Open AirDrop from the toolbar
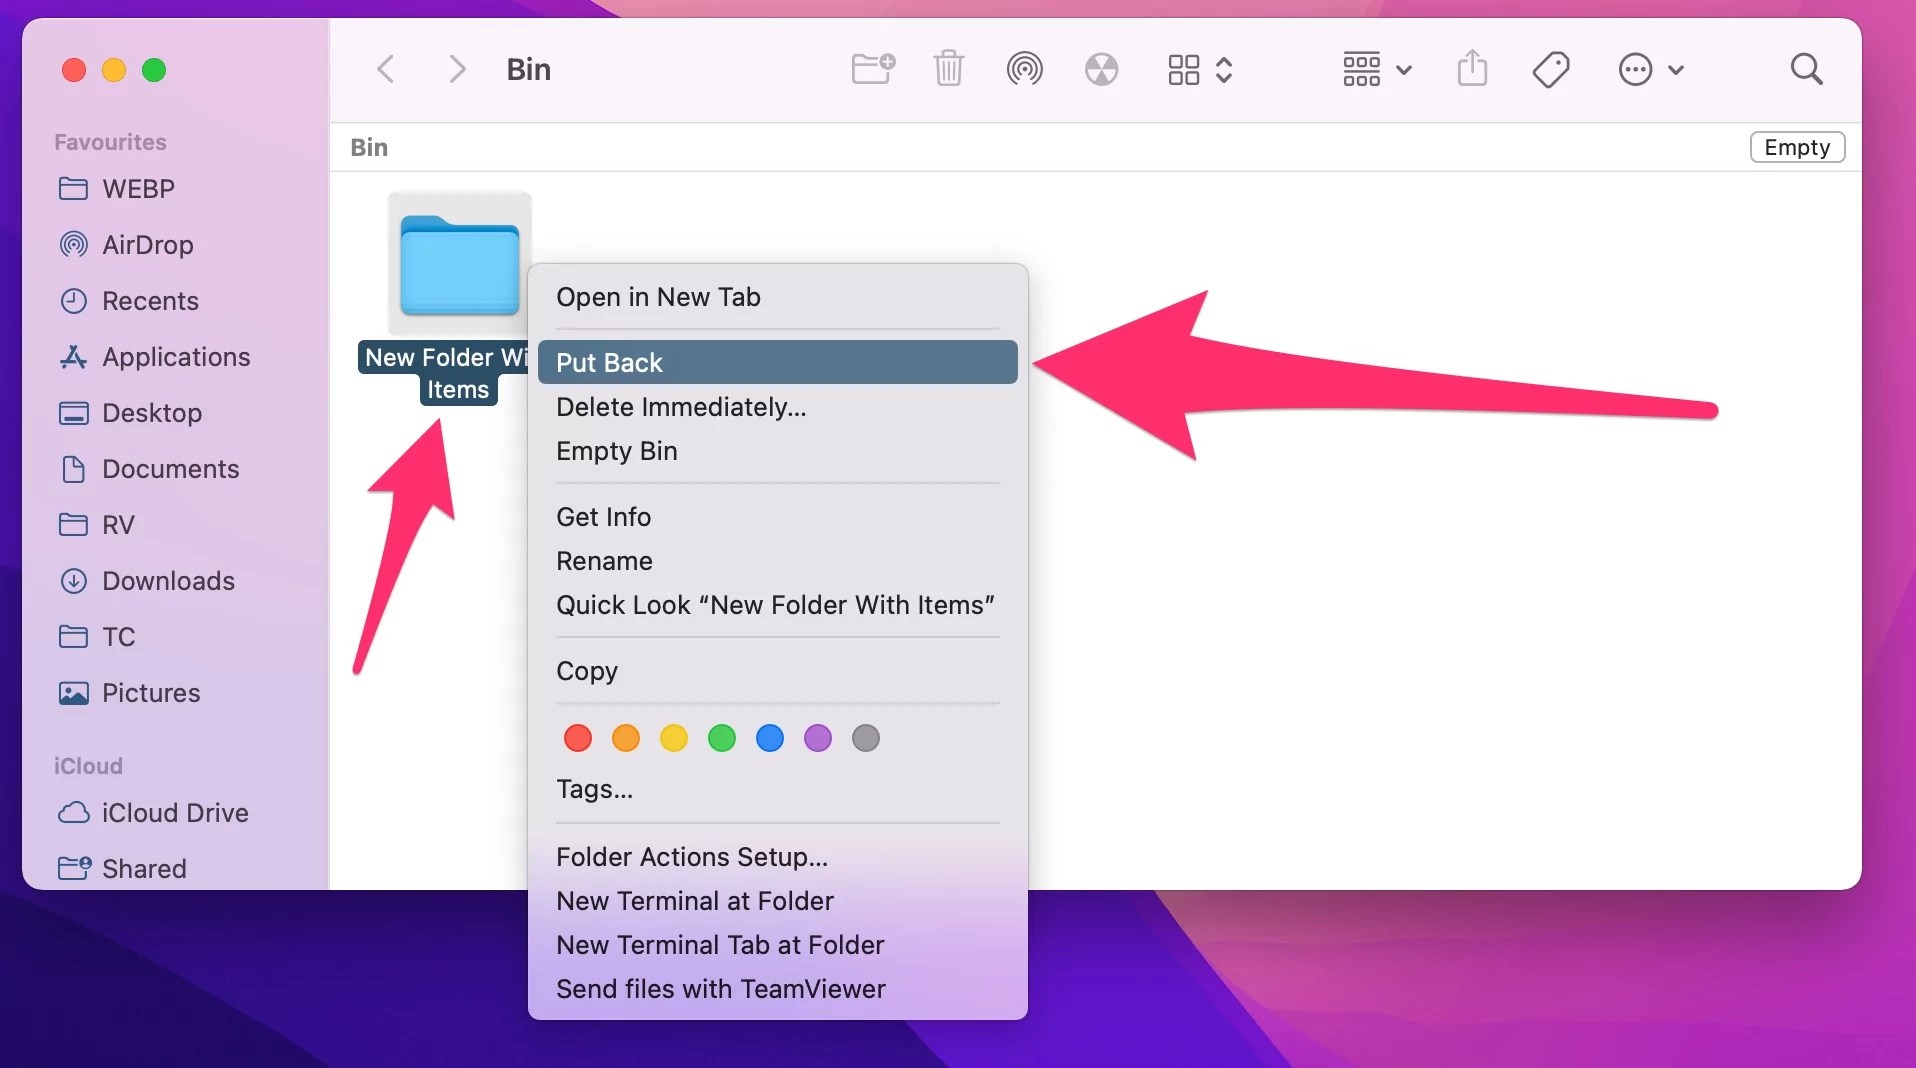 (1024, 68)
